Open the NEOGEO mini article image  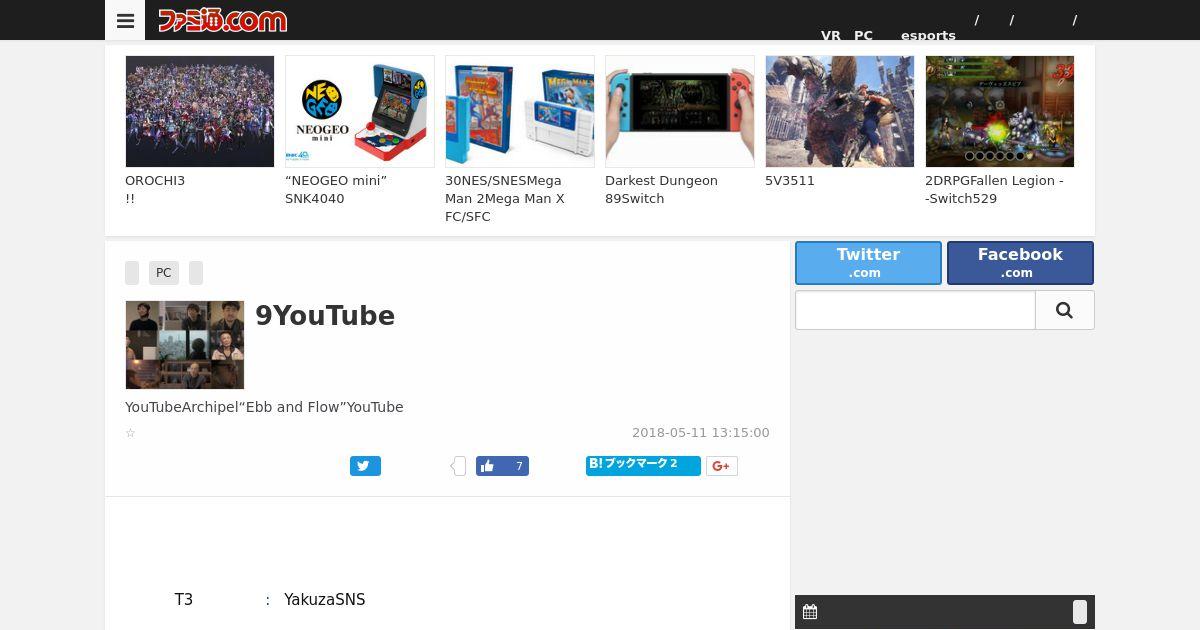pos(360,111)
